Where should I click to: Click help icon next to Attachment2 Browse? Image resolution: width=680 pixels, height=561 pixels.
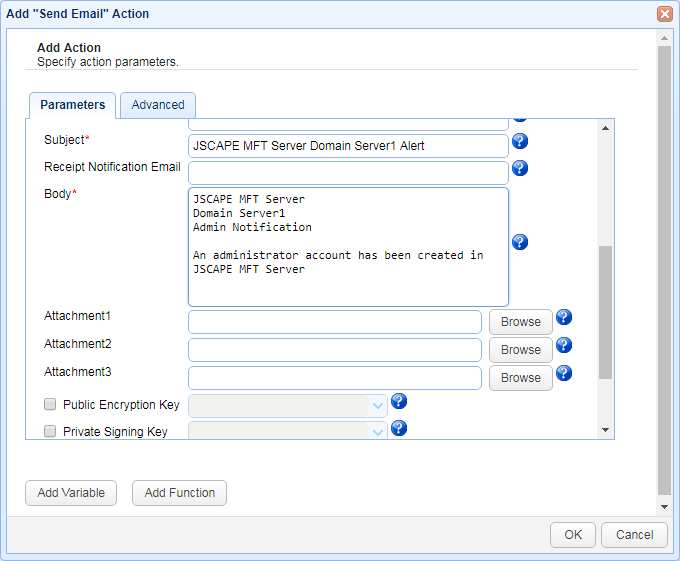tap(564, 345)
